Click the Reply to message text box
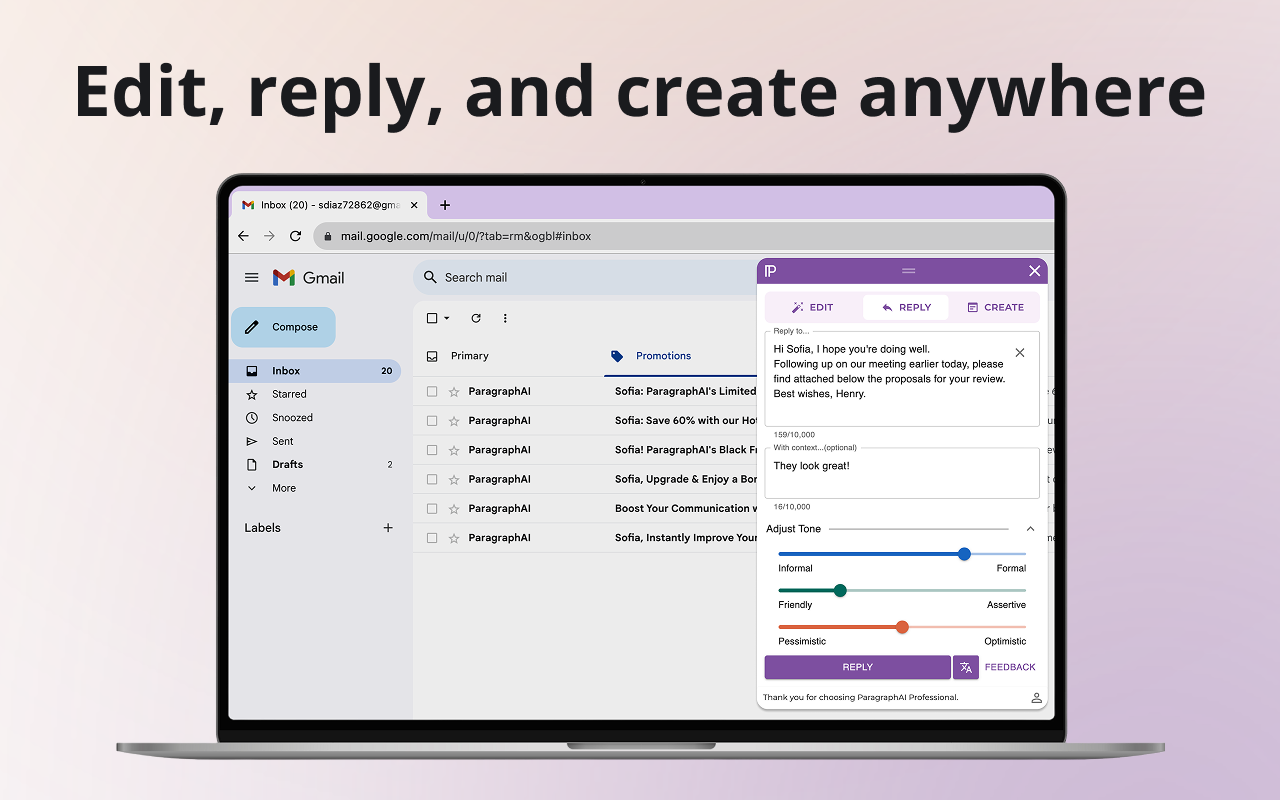 [x=902, y=379]
